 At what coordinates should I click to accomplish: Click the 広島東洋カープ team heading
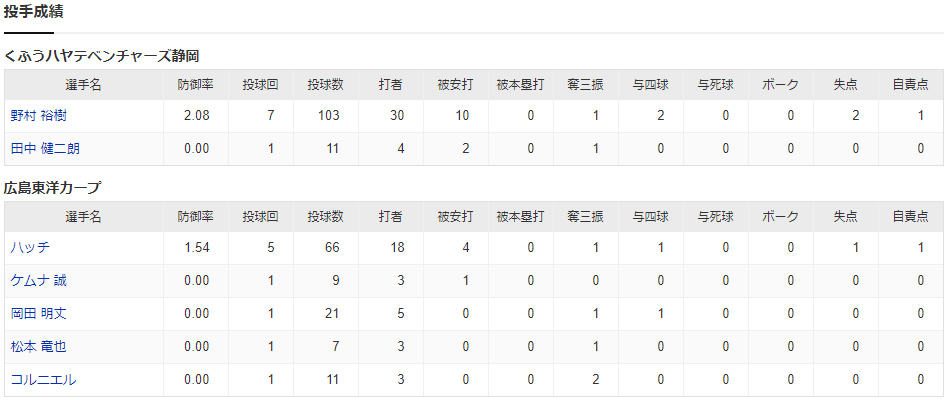52,188
